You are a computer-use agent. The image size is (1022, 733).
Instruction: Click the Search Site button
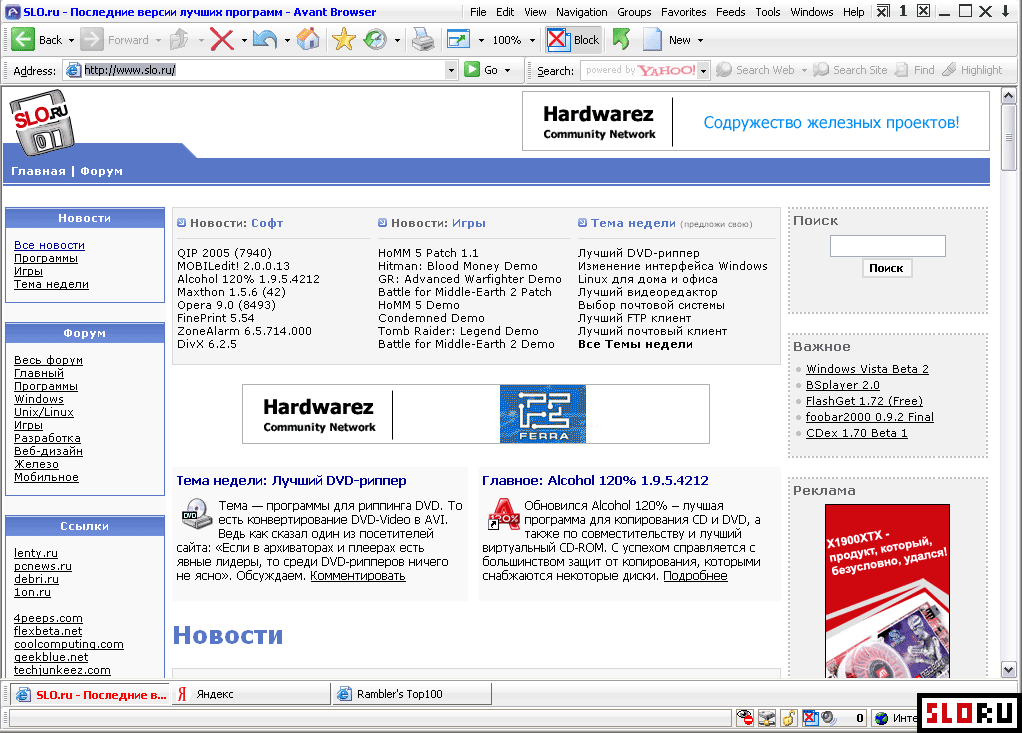point(851,70)
